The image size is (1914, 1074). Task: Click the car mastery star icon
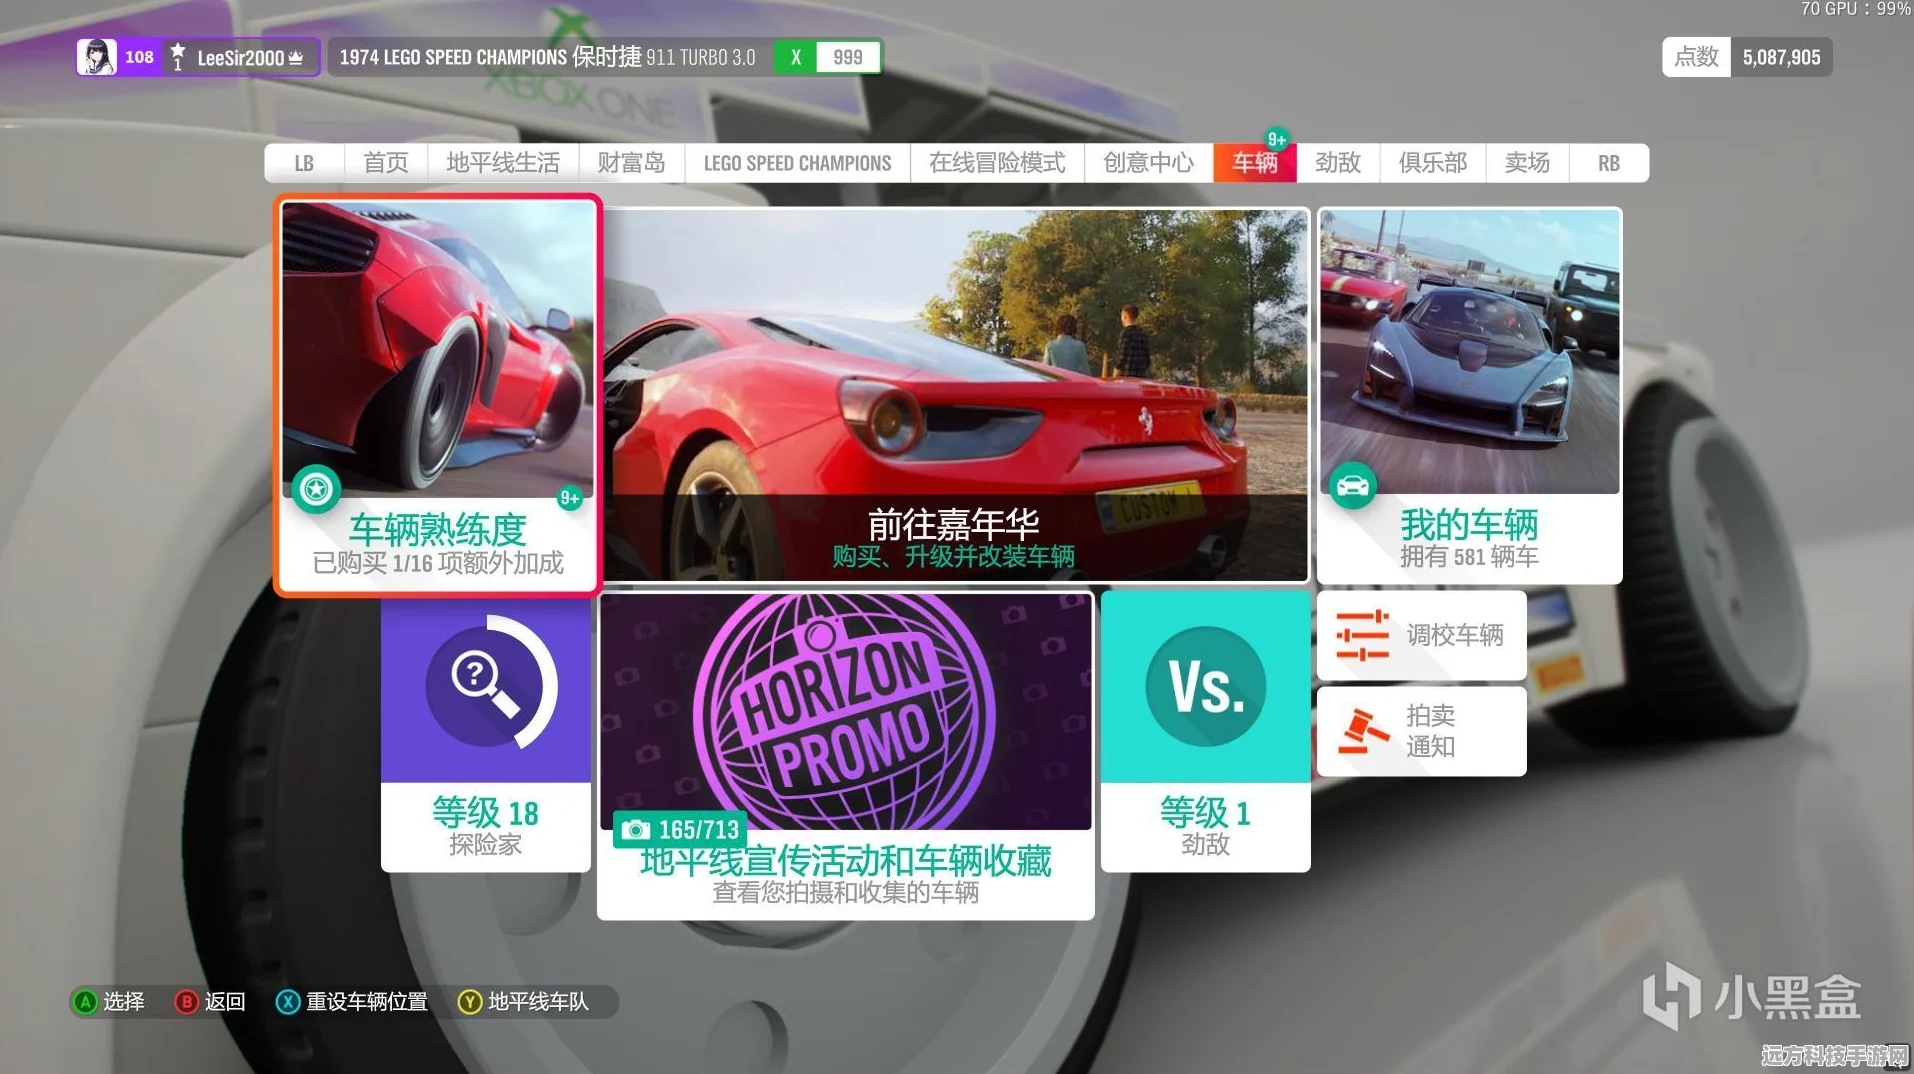click(x=316, y=489)
